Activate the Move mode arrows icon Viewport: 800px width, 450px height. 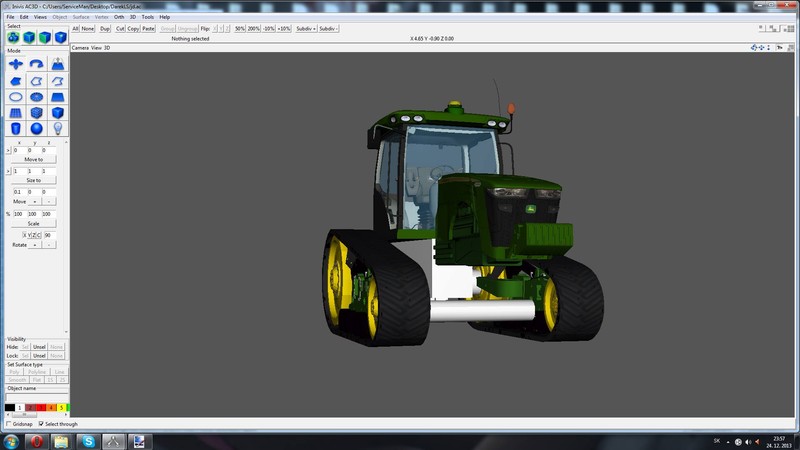[16, 64]
